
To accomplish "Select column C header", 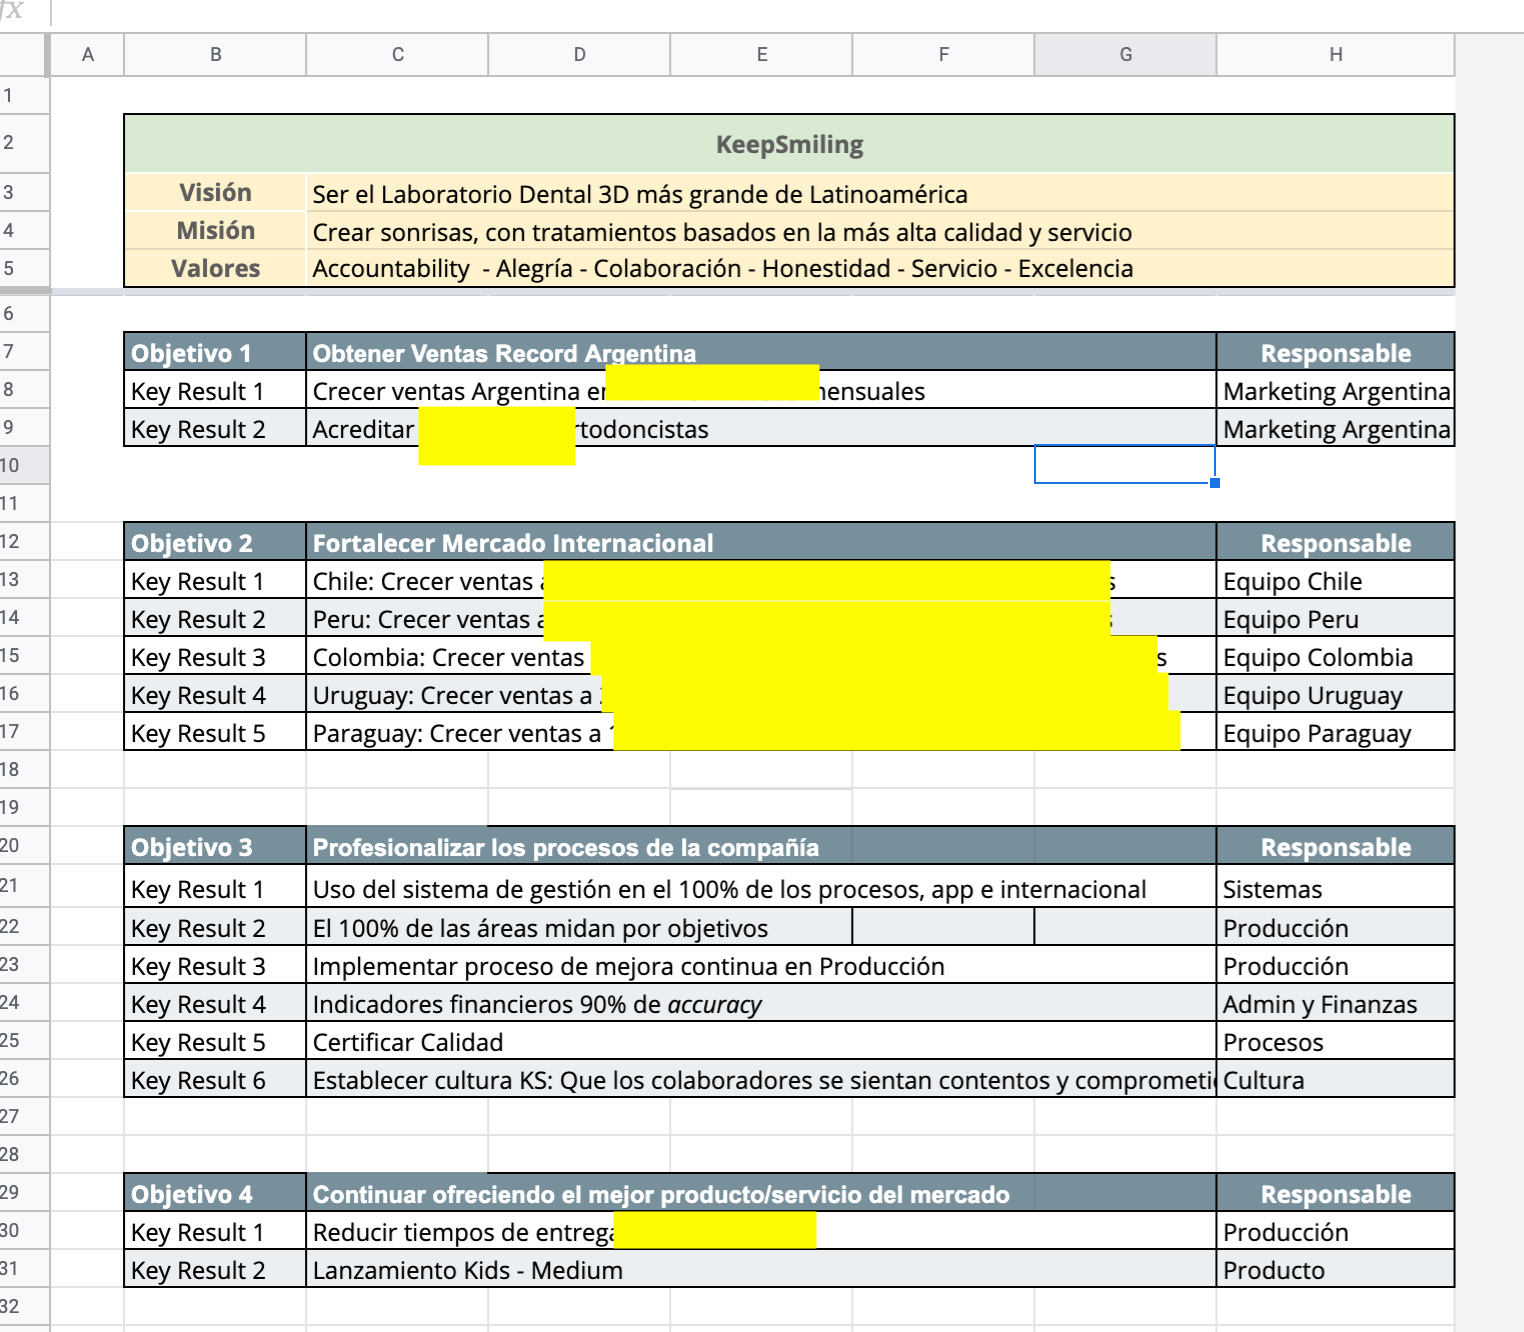I will coord(397,55).
